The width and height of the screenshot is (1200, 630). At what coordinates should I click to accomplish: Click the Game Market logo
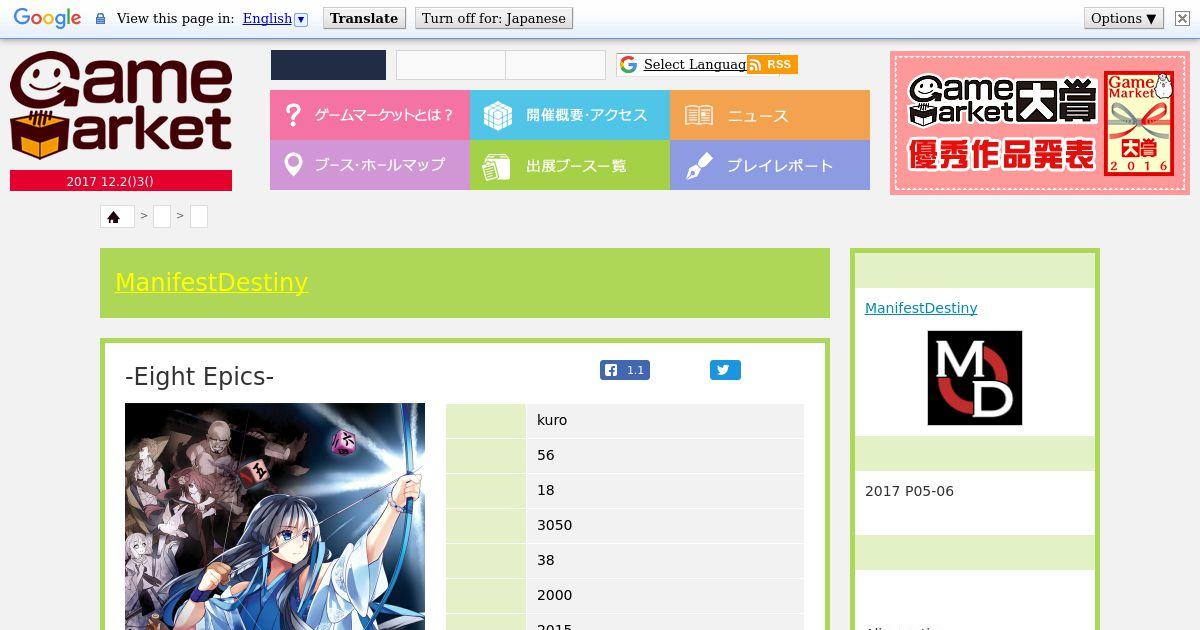tap(121, 105)
